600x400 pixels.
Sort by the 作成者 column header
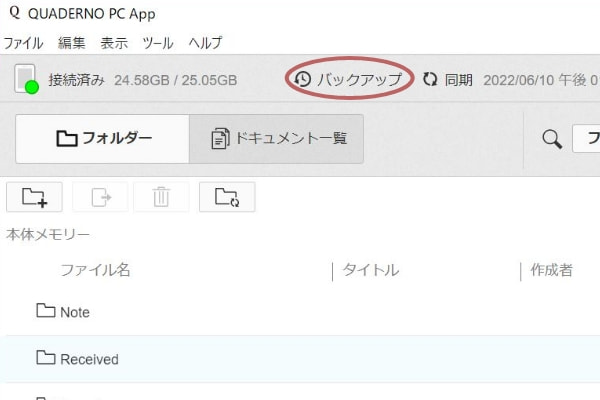(x=551, y=270)
